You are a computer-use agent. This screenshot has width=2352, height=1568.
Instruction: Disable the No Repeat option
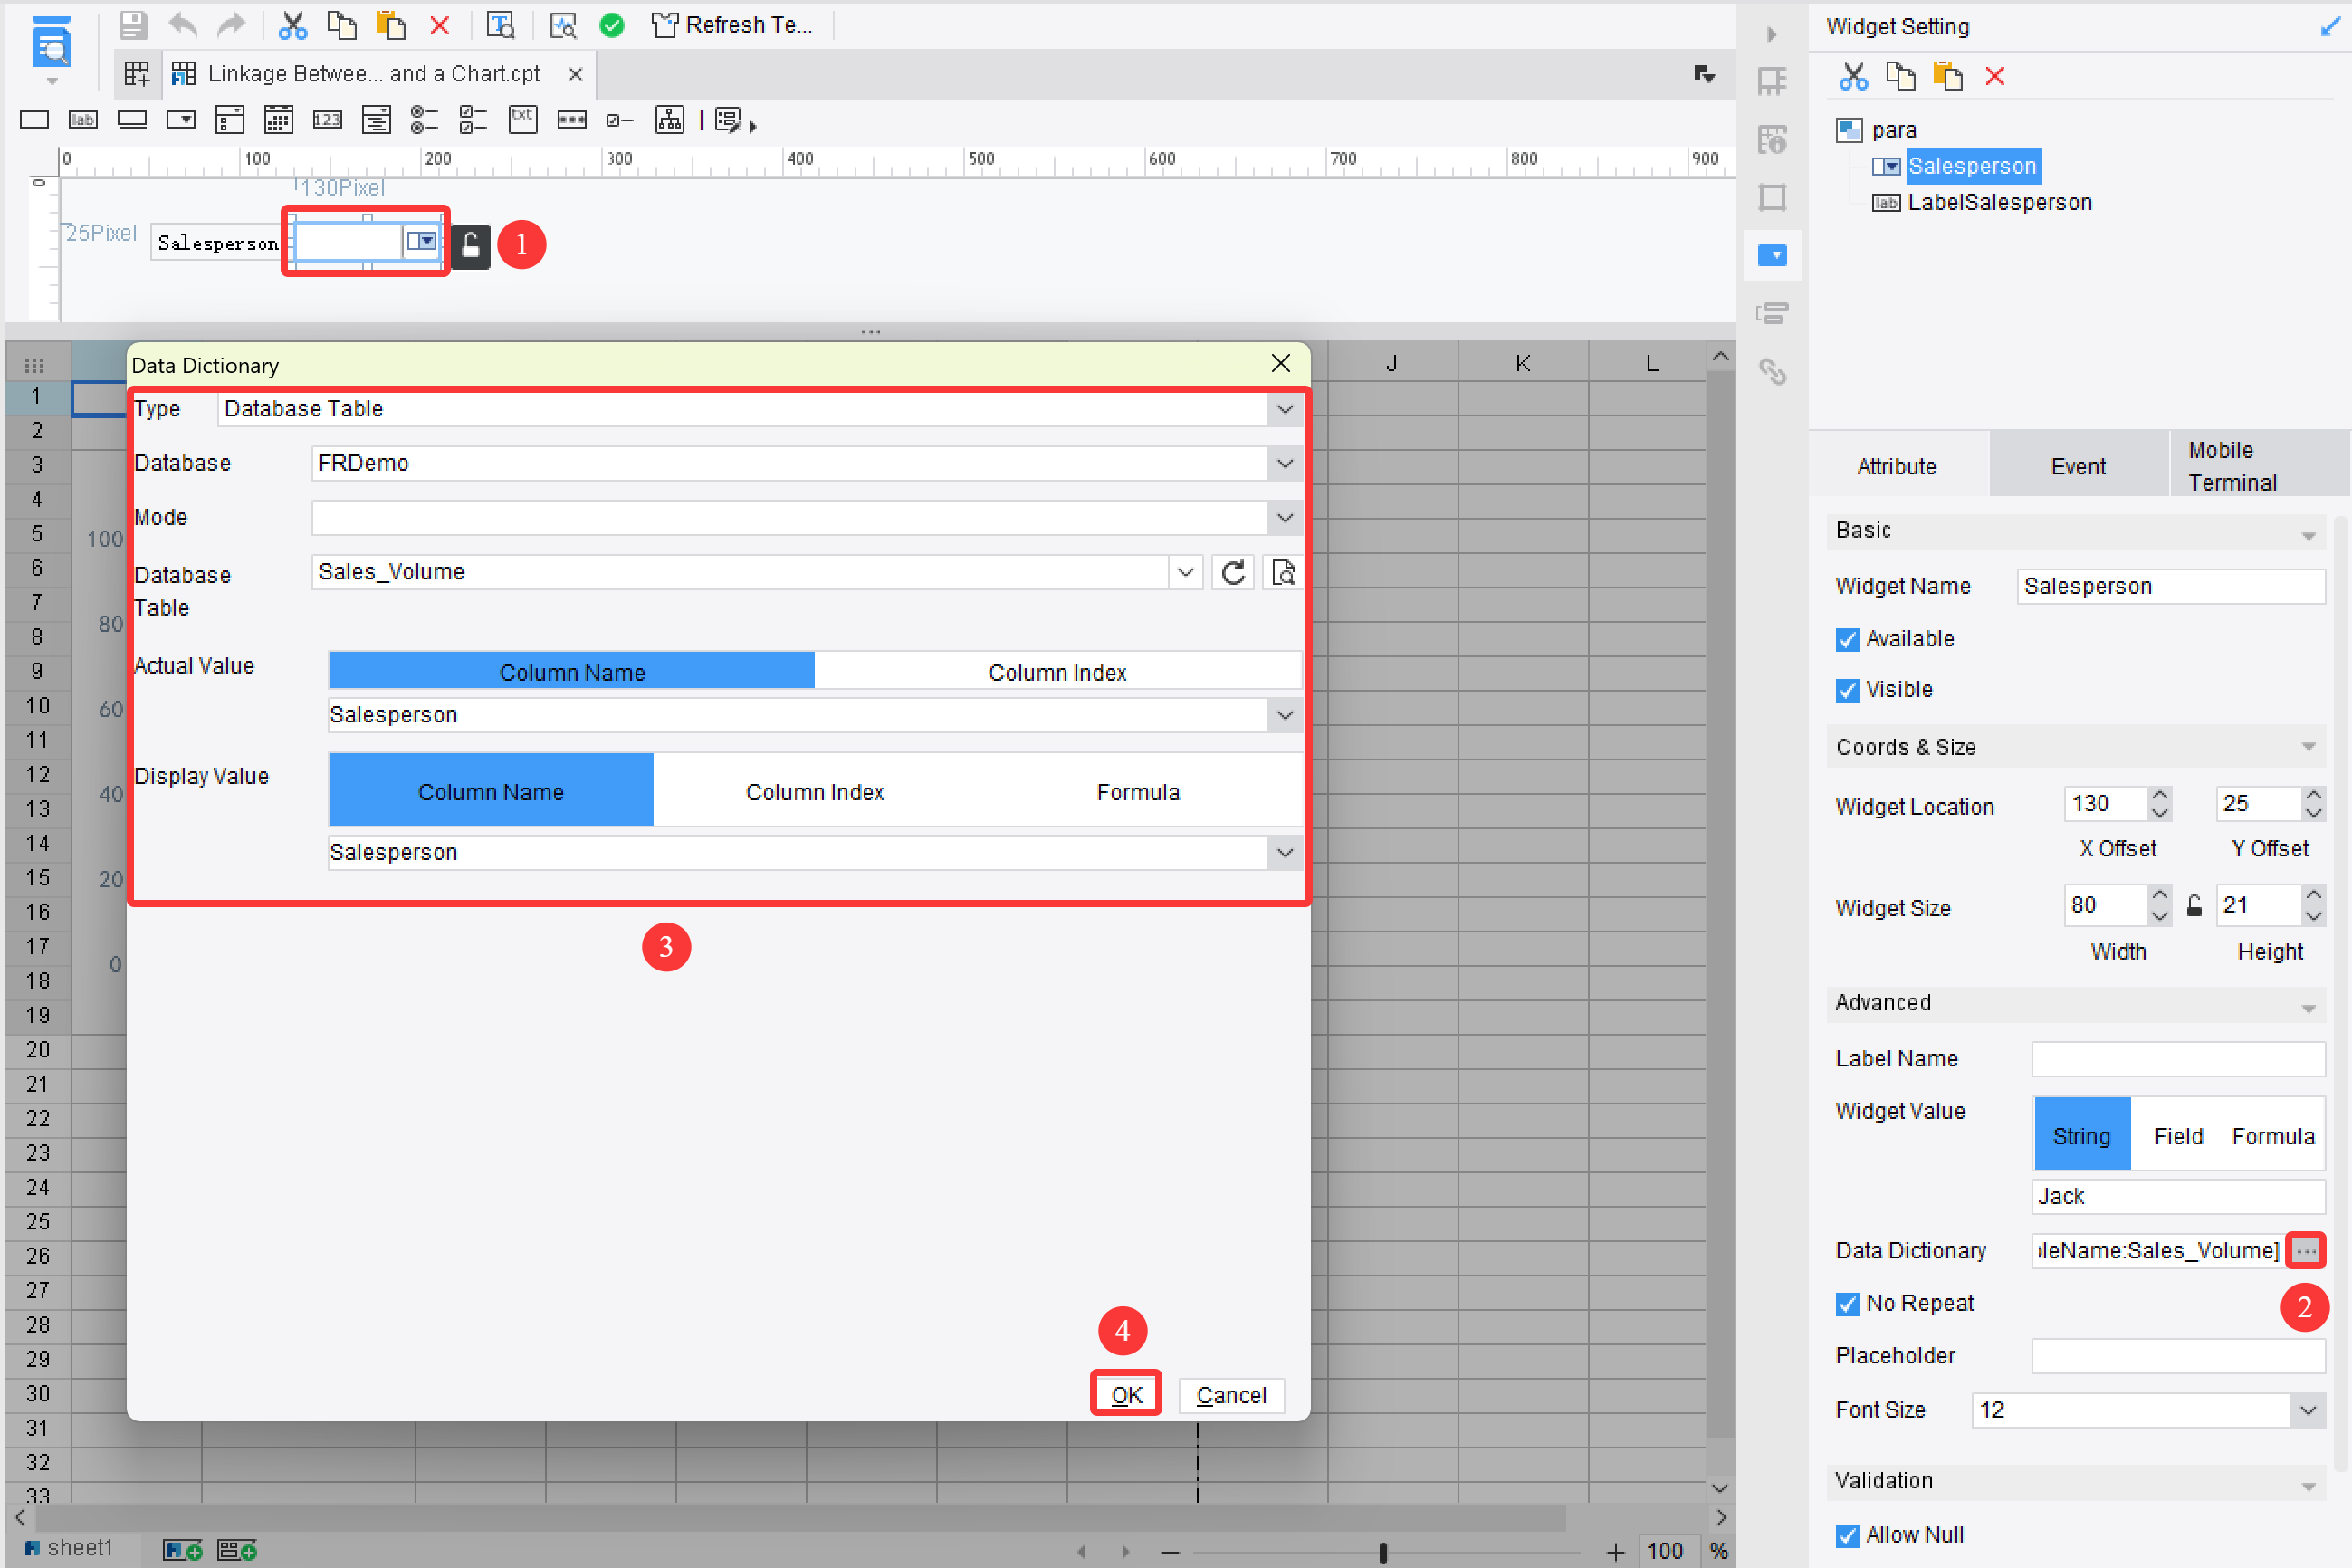click(x=1847, y=1304)
